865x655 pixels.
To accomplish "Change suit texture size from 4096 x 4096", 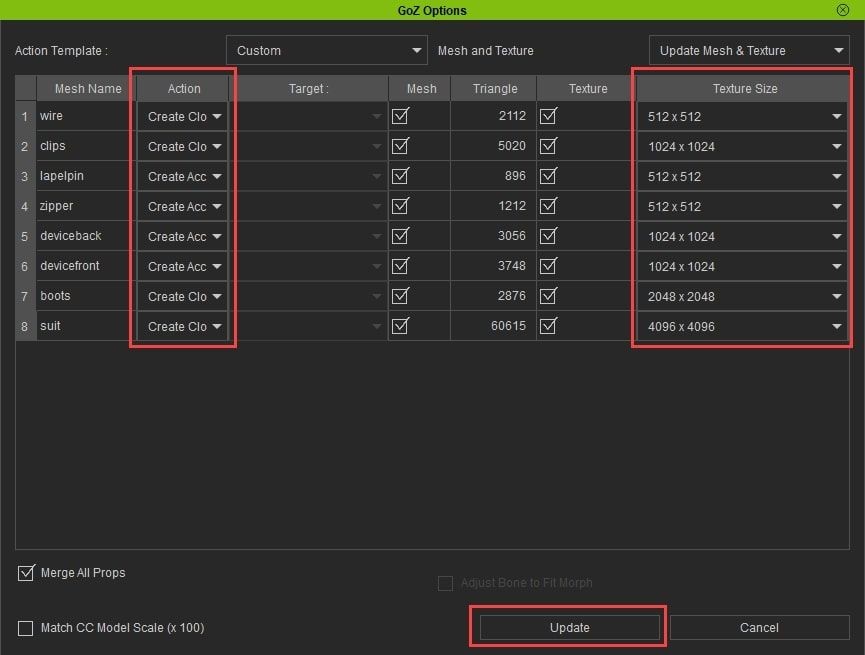I will (x=743, y=327).
